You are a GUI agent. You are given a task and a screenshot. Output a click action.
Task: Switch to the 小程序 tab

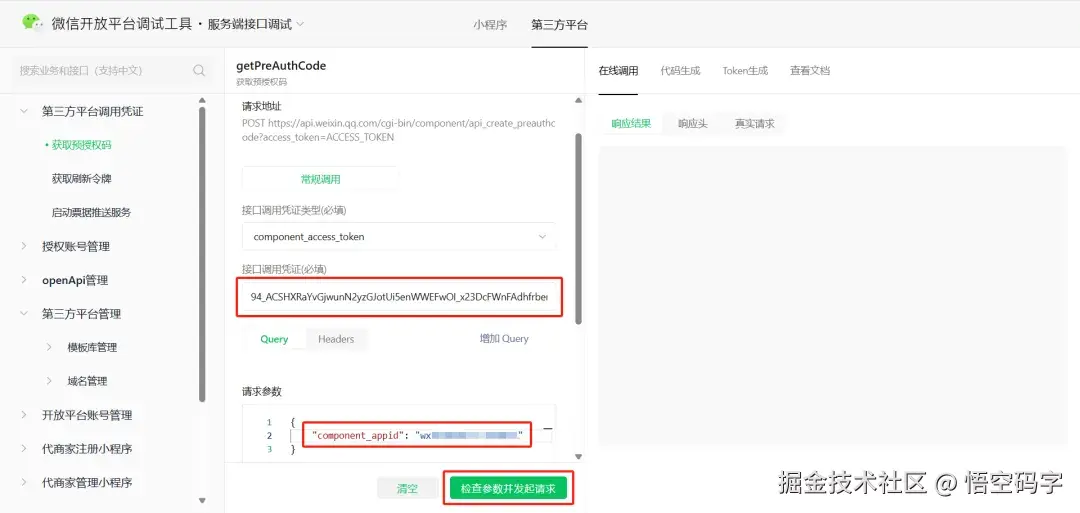[490, 25]
